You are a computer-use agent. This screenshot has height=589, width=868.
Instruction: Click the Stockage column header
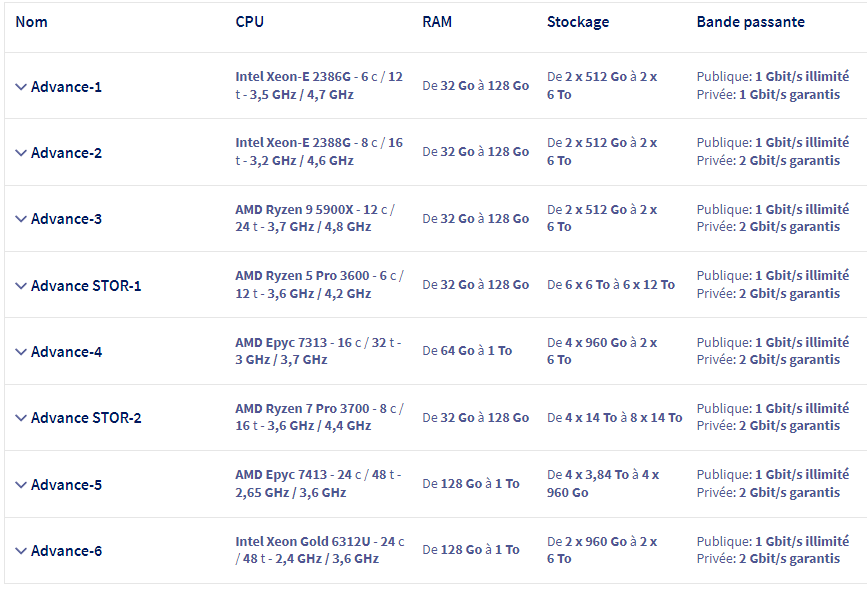(x=578, y=22)
